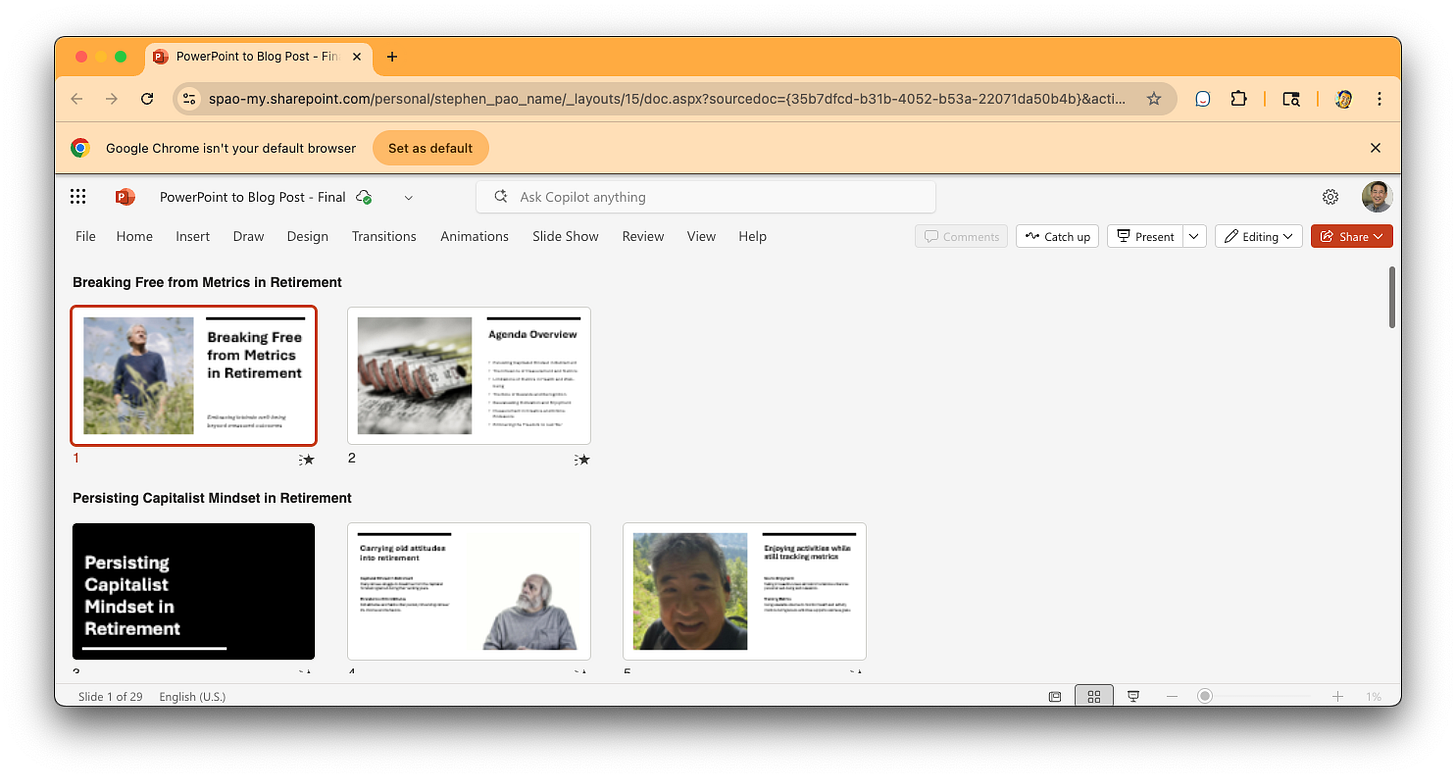Open Chrome three-dot menu

(1379, 99)
